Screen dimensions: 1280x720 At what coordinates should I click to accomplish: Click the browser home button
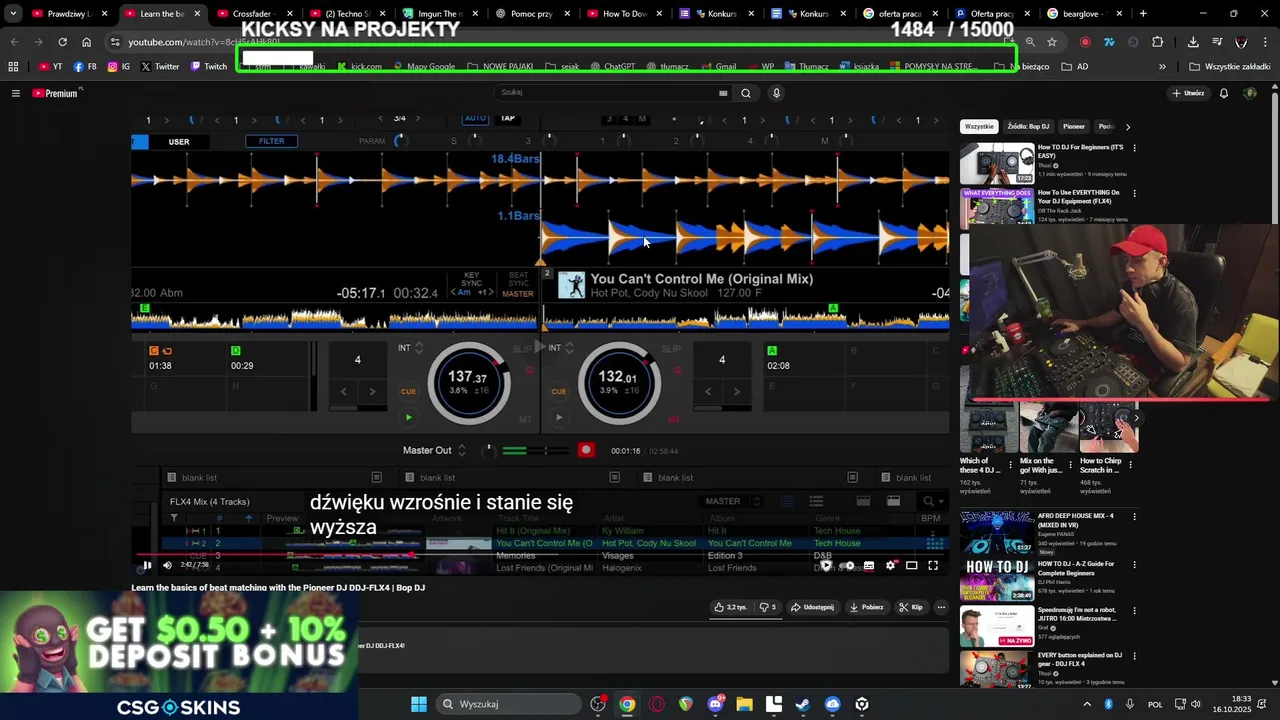click(x=86, y=42)
